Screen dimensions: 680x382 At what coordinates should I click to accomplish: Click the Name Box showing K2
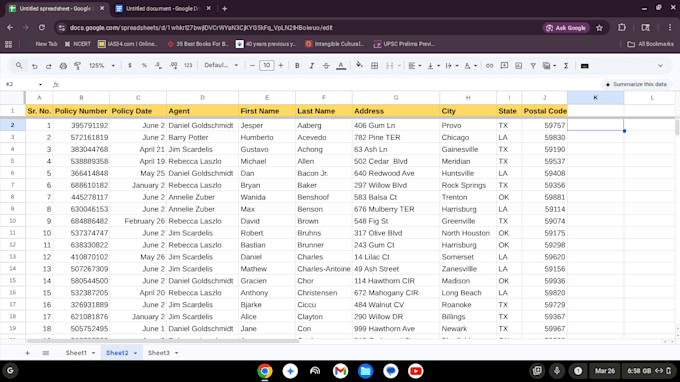pyautogui.click(x=20, y=84)
